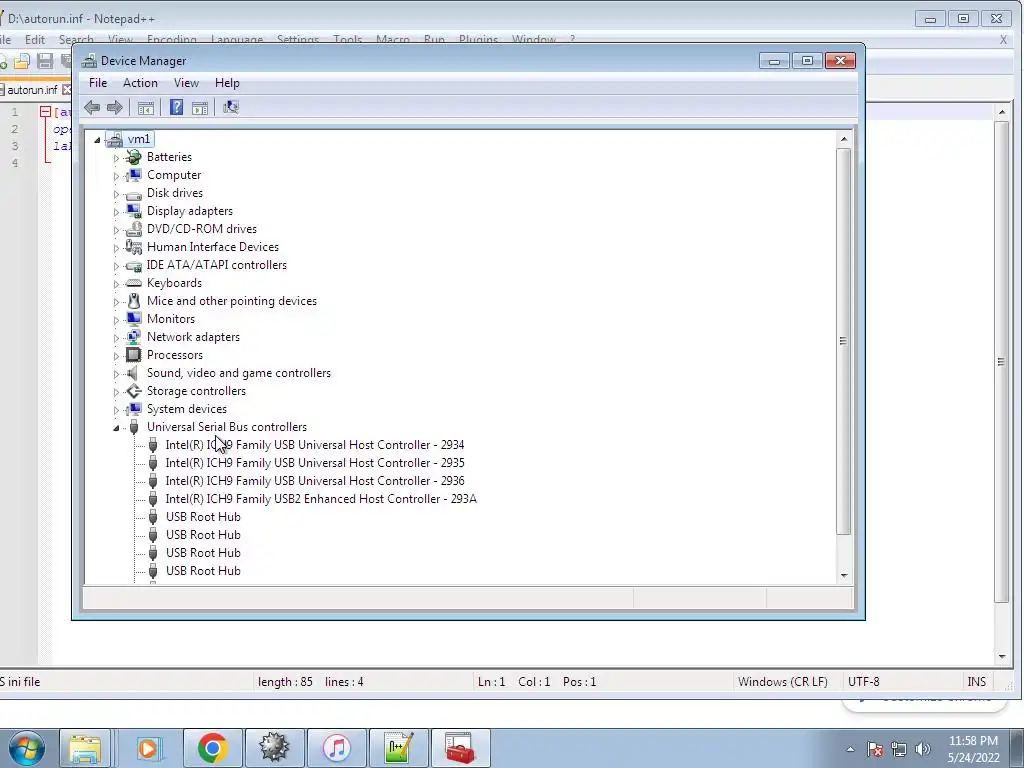Select Intel ICH9 USB Universal Host Controller - 2935

click(x=315, y=463)
